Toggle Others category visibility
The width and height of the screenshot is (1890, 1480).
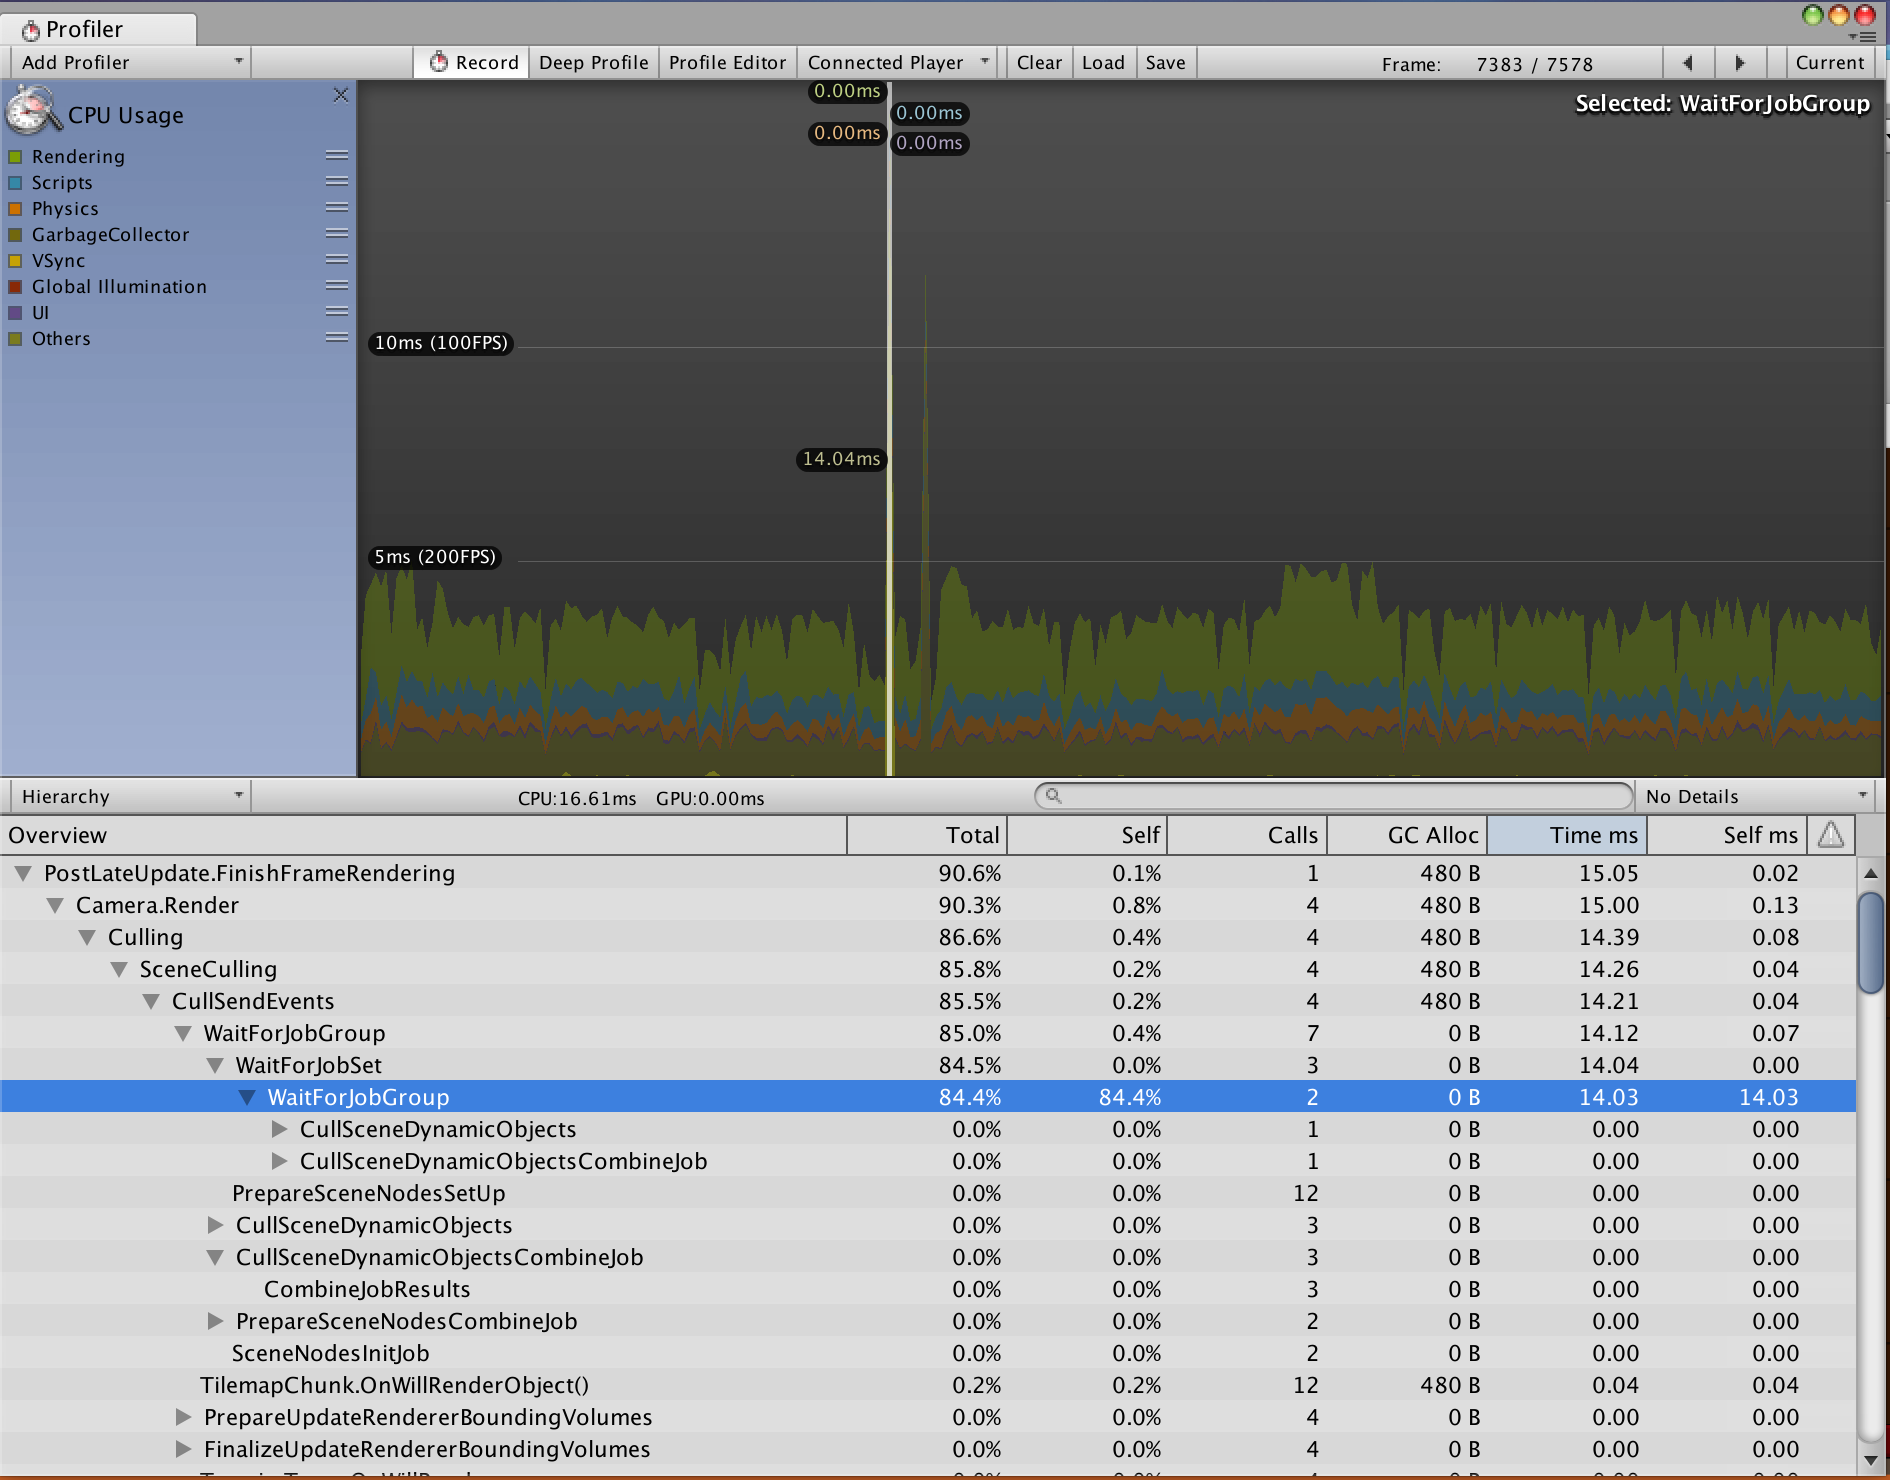[x=15, y=339]
